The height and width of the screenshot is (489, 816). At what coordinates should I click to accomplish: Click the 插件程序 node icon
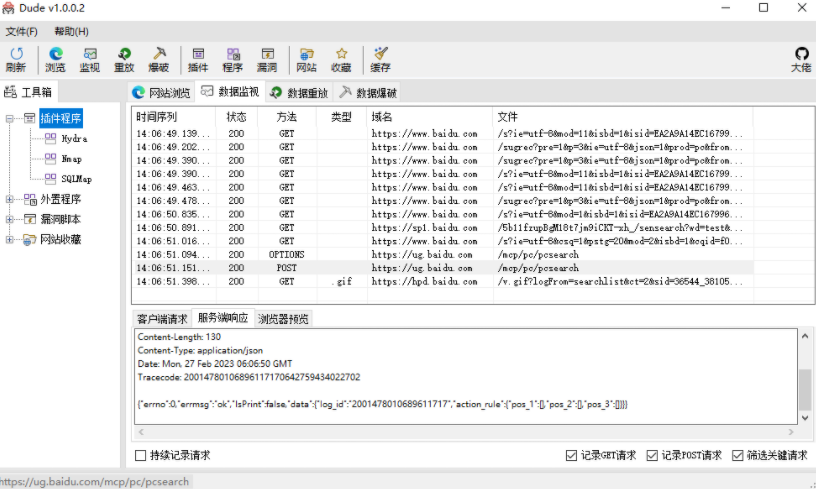tap(30, 118)
